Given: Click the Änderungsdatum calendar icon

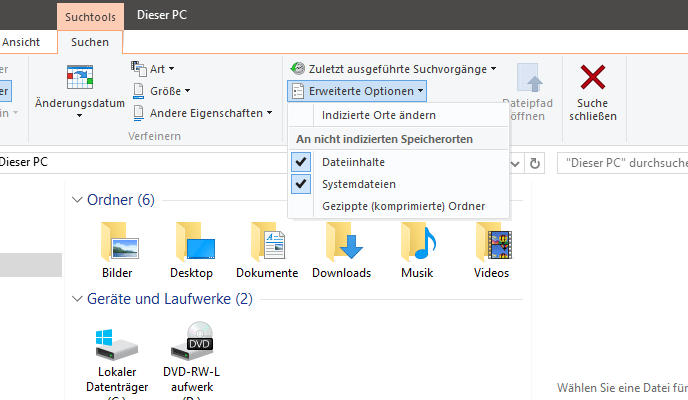Looking at the screenshot, I should 79,79.
